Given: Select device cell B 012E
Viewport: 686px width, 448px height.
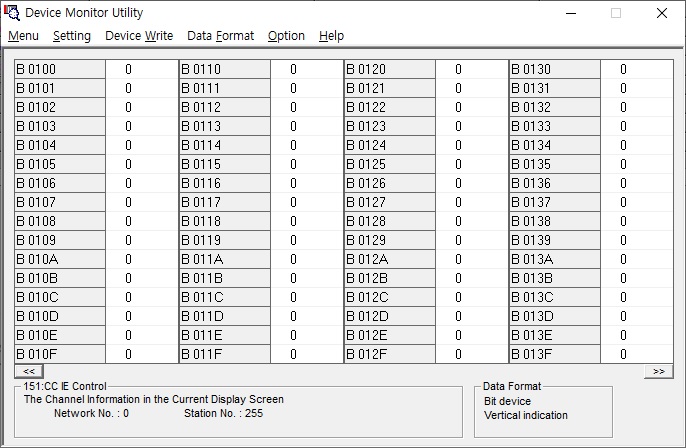Looking at the screenshot, I should point(390,335).
